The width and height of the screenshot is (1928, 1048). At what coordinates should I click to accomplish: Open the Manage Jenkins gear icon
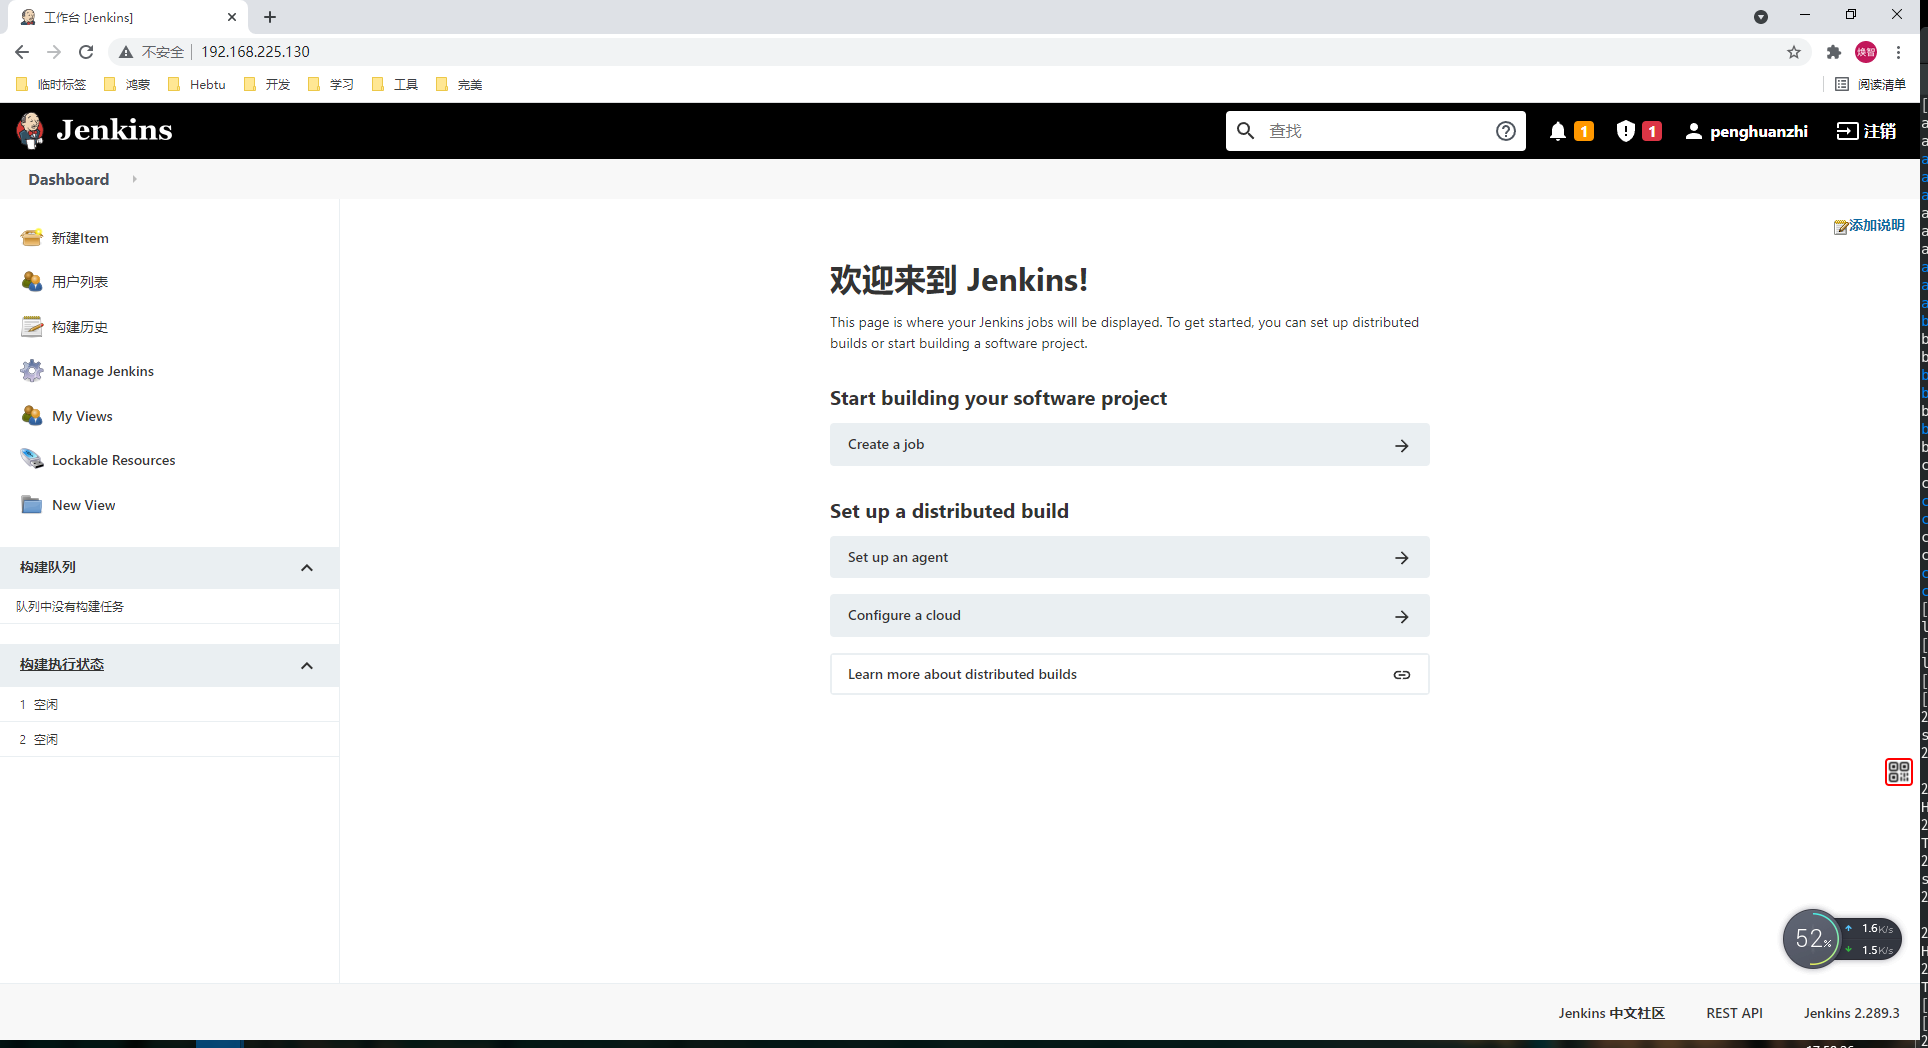pos(32,371)
